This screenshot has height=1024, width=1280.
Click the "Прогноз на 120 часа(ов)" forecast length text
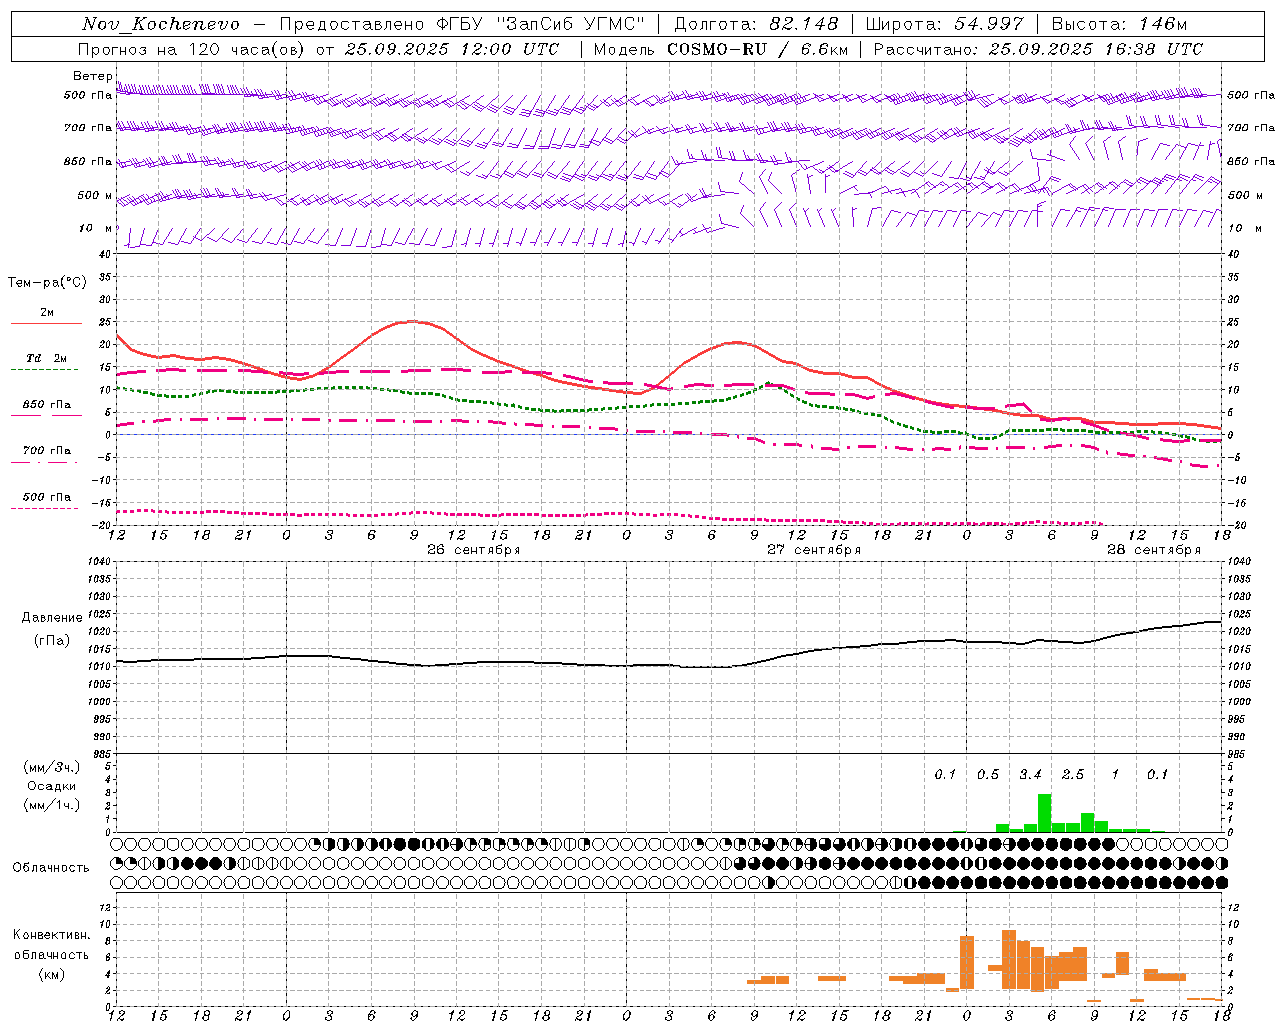point(191,49)
